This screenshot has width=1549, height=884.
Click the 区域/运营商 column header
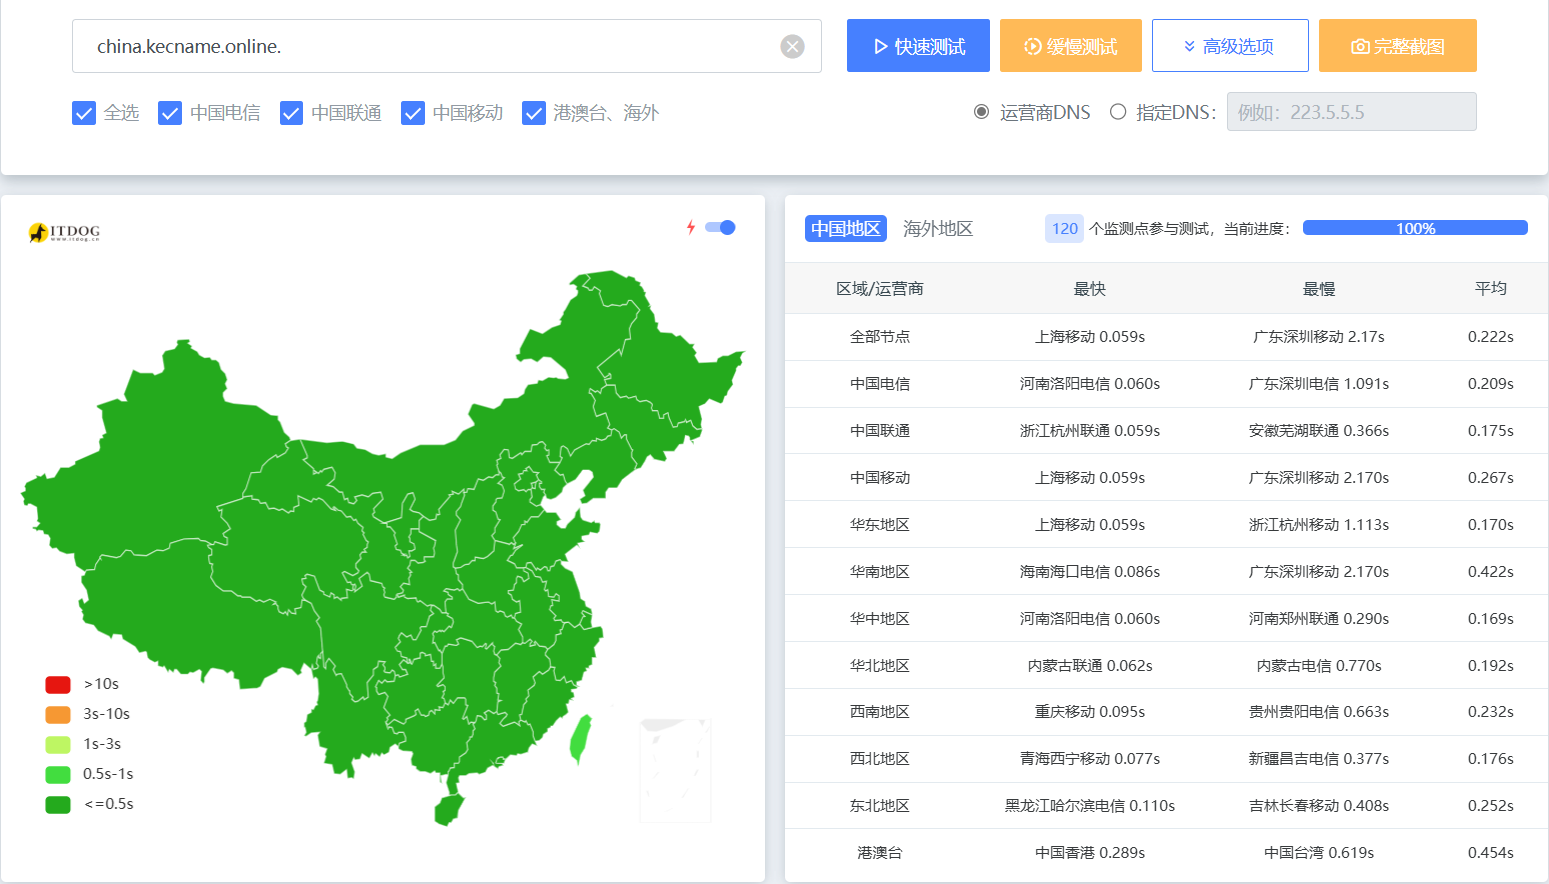tap(880, 289)
